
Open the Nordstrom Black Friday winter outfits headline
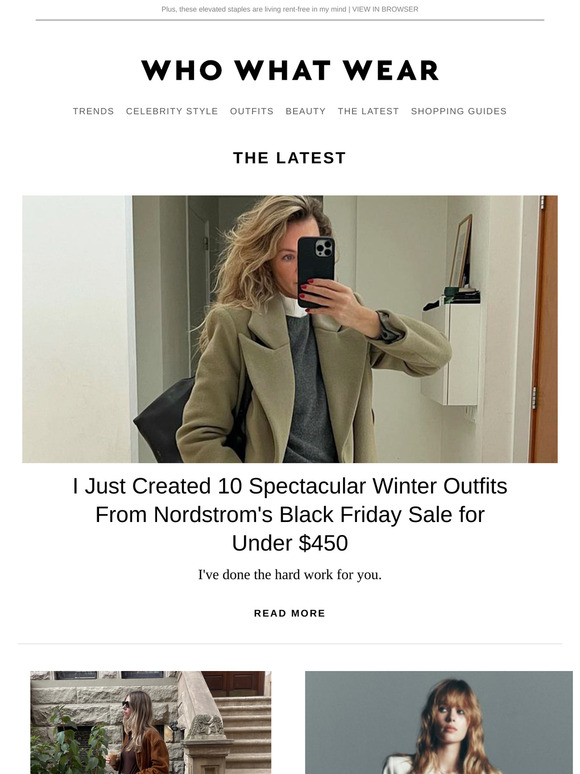[290, 514]
